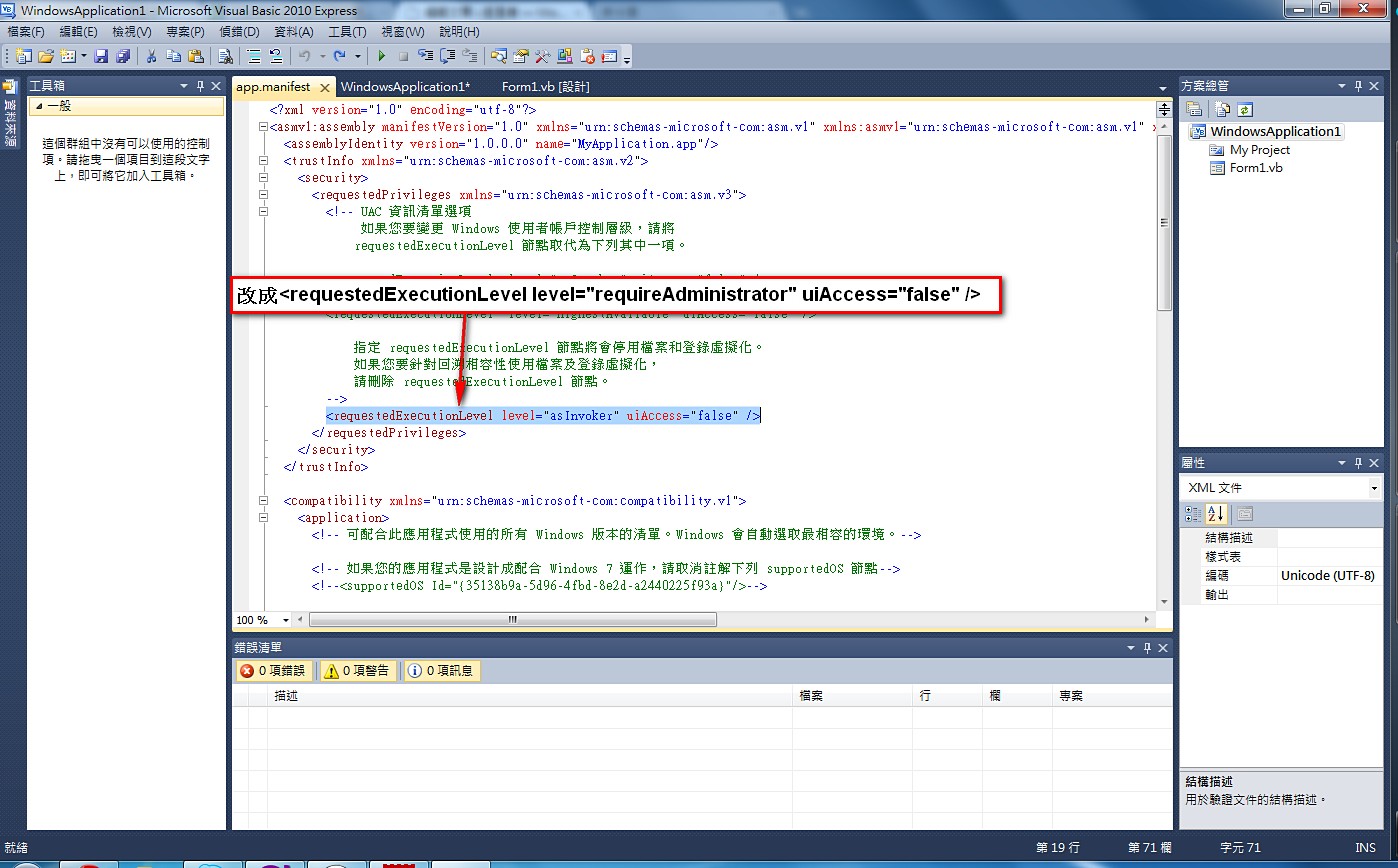Screen dimensions: 1398x868
Task: Open Properties Window from toolbar icon
Action: [x=520, y=56]
